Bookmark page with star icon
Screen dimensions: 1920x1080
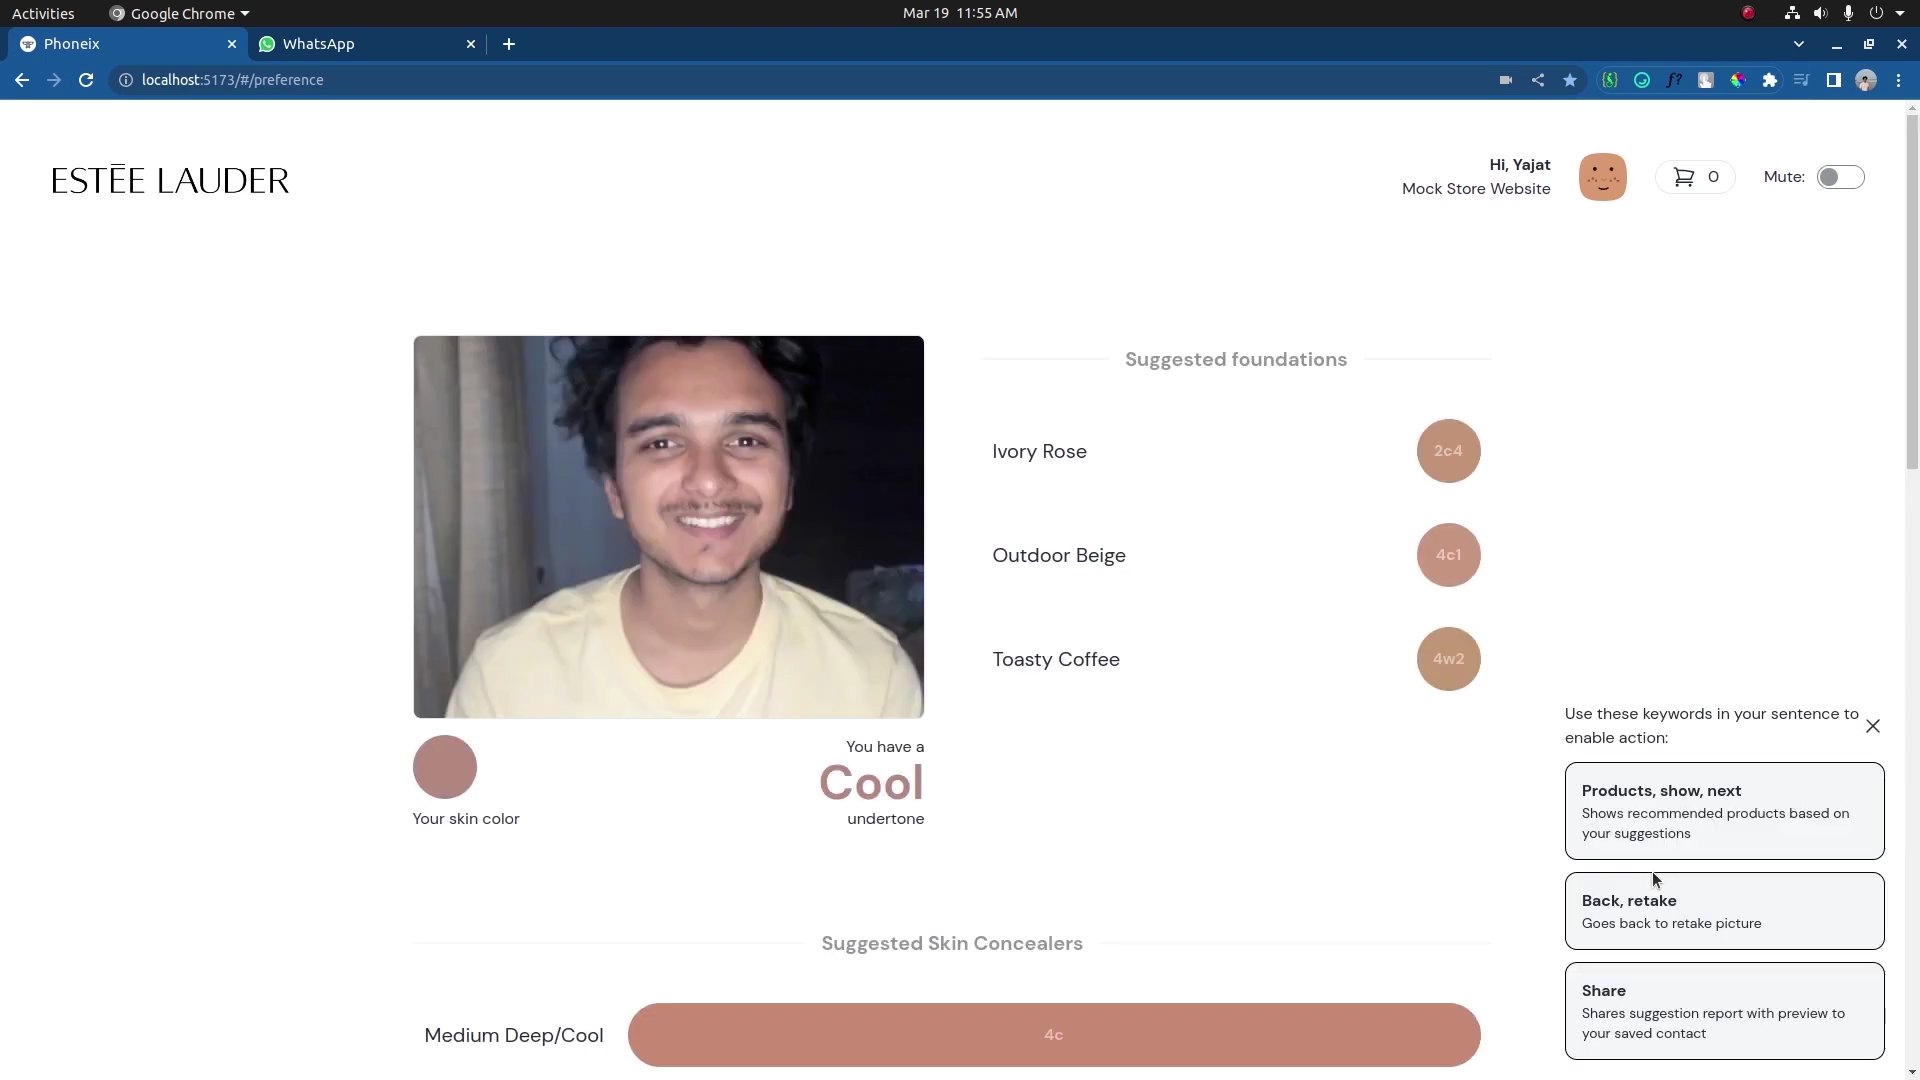tap(1570, 80)
